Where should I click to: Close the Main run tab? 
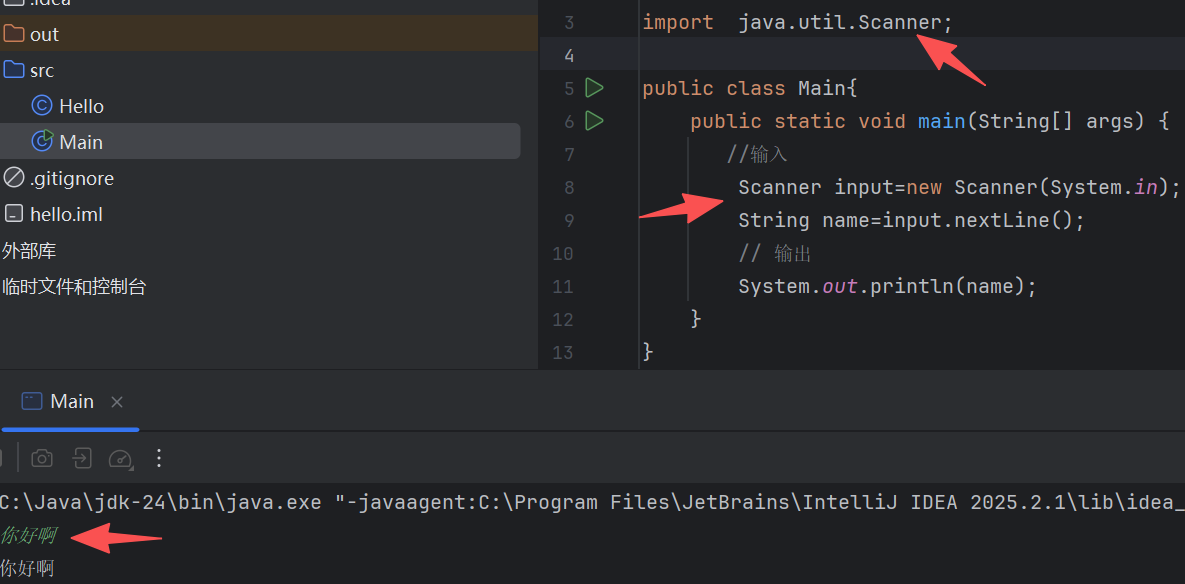point(117,402)
